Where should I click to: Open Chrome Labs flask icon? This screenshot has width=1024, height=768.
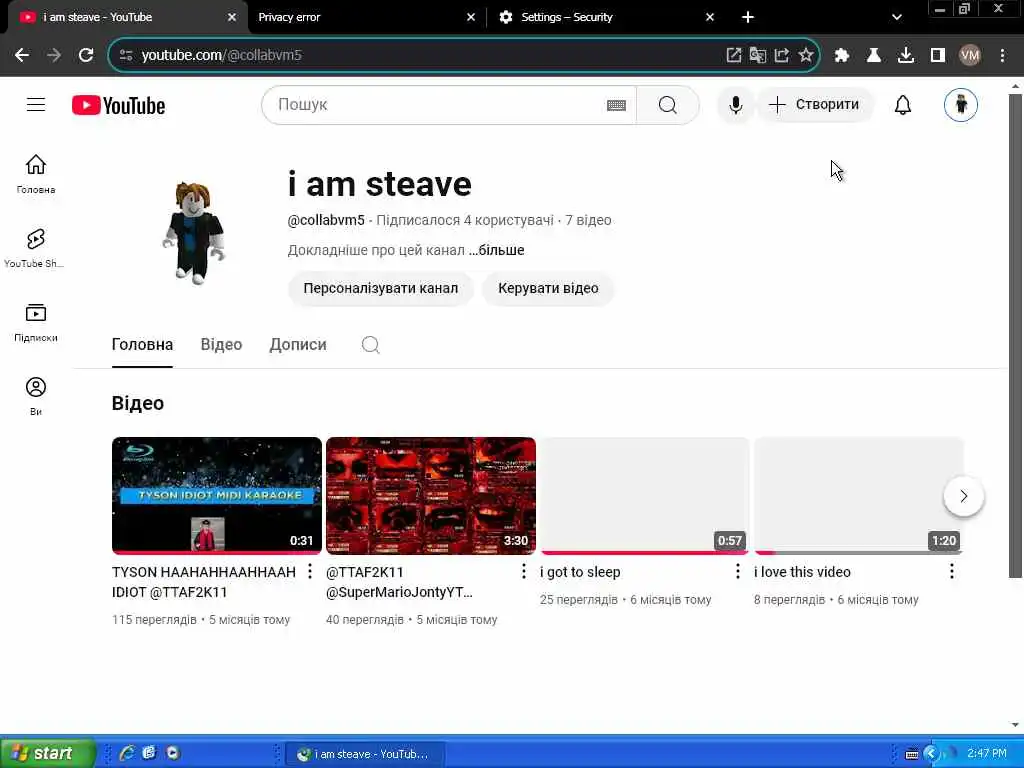coord(874,56)
